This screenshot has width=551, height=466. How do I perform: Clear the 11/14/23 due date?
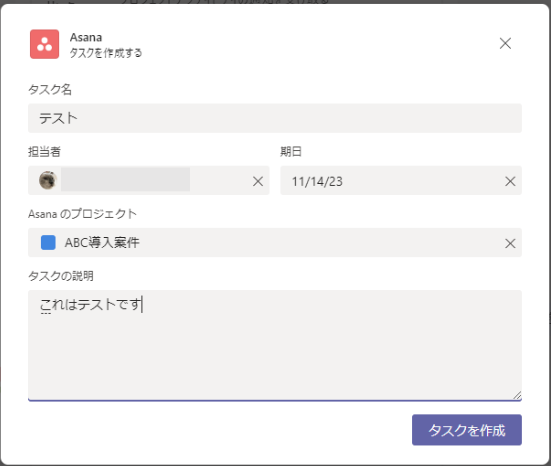[x=510, y=181]
